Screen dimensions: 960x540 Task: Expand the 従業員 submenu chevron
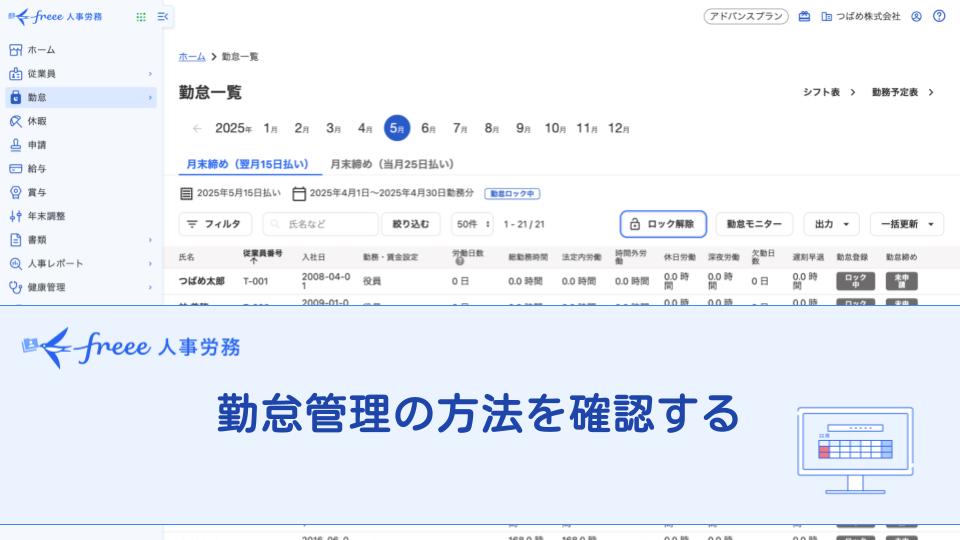(150, 74)
